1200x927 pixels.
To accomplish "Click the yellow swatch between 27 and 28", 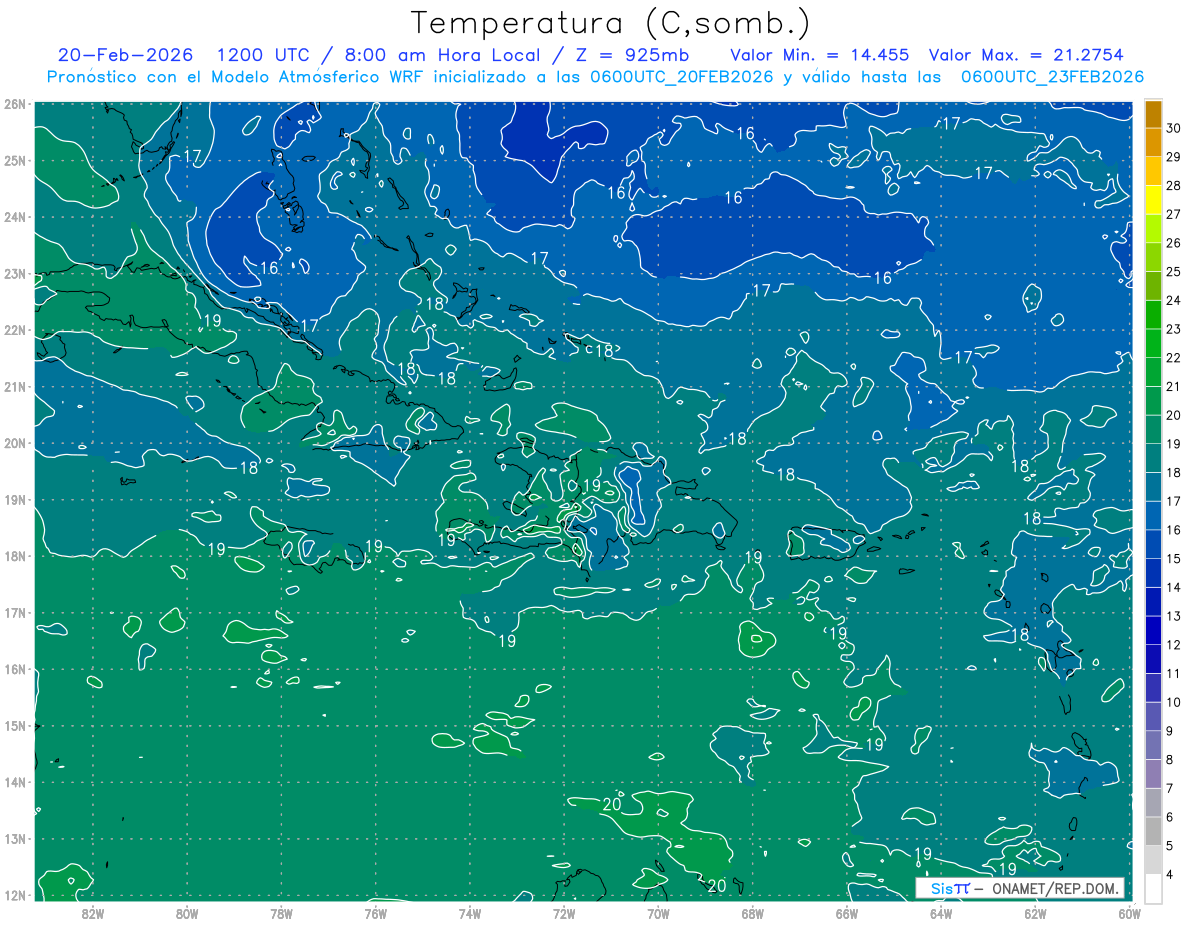I will pyautogui.click(x=1153, y=200).
